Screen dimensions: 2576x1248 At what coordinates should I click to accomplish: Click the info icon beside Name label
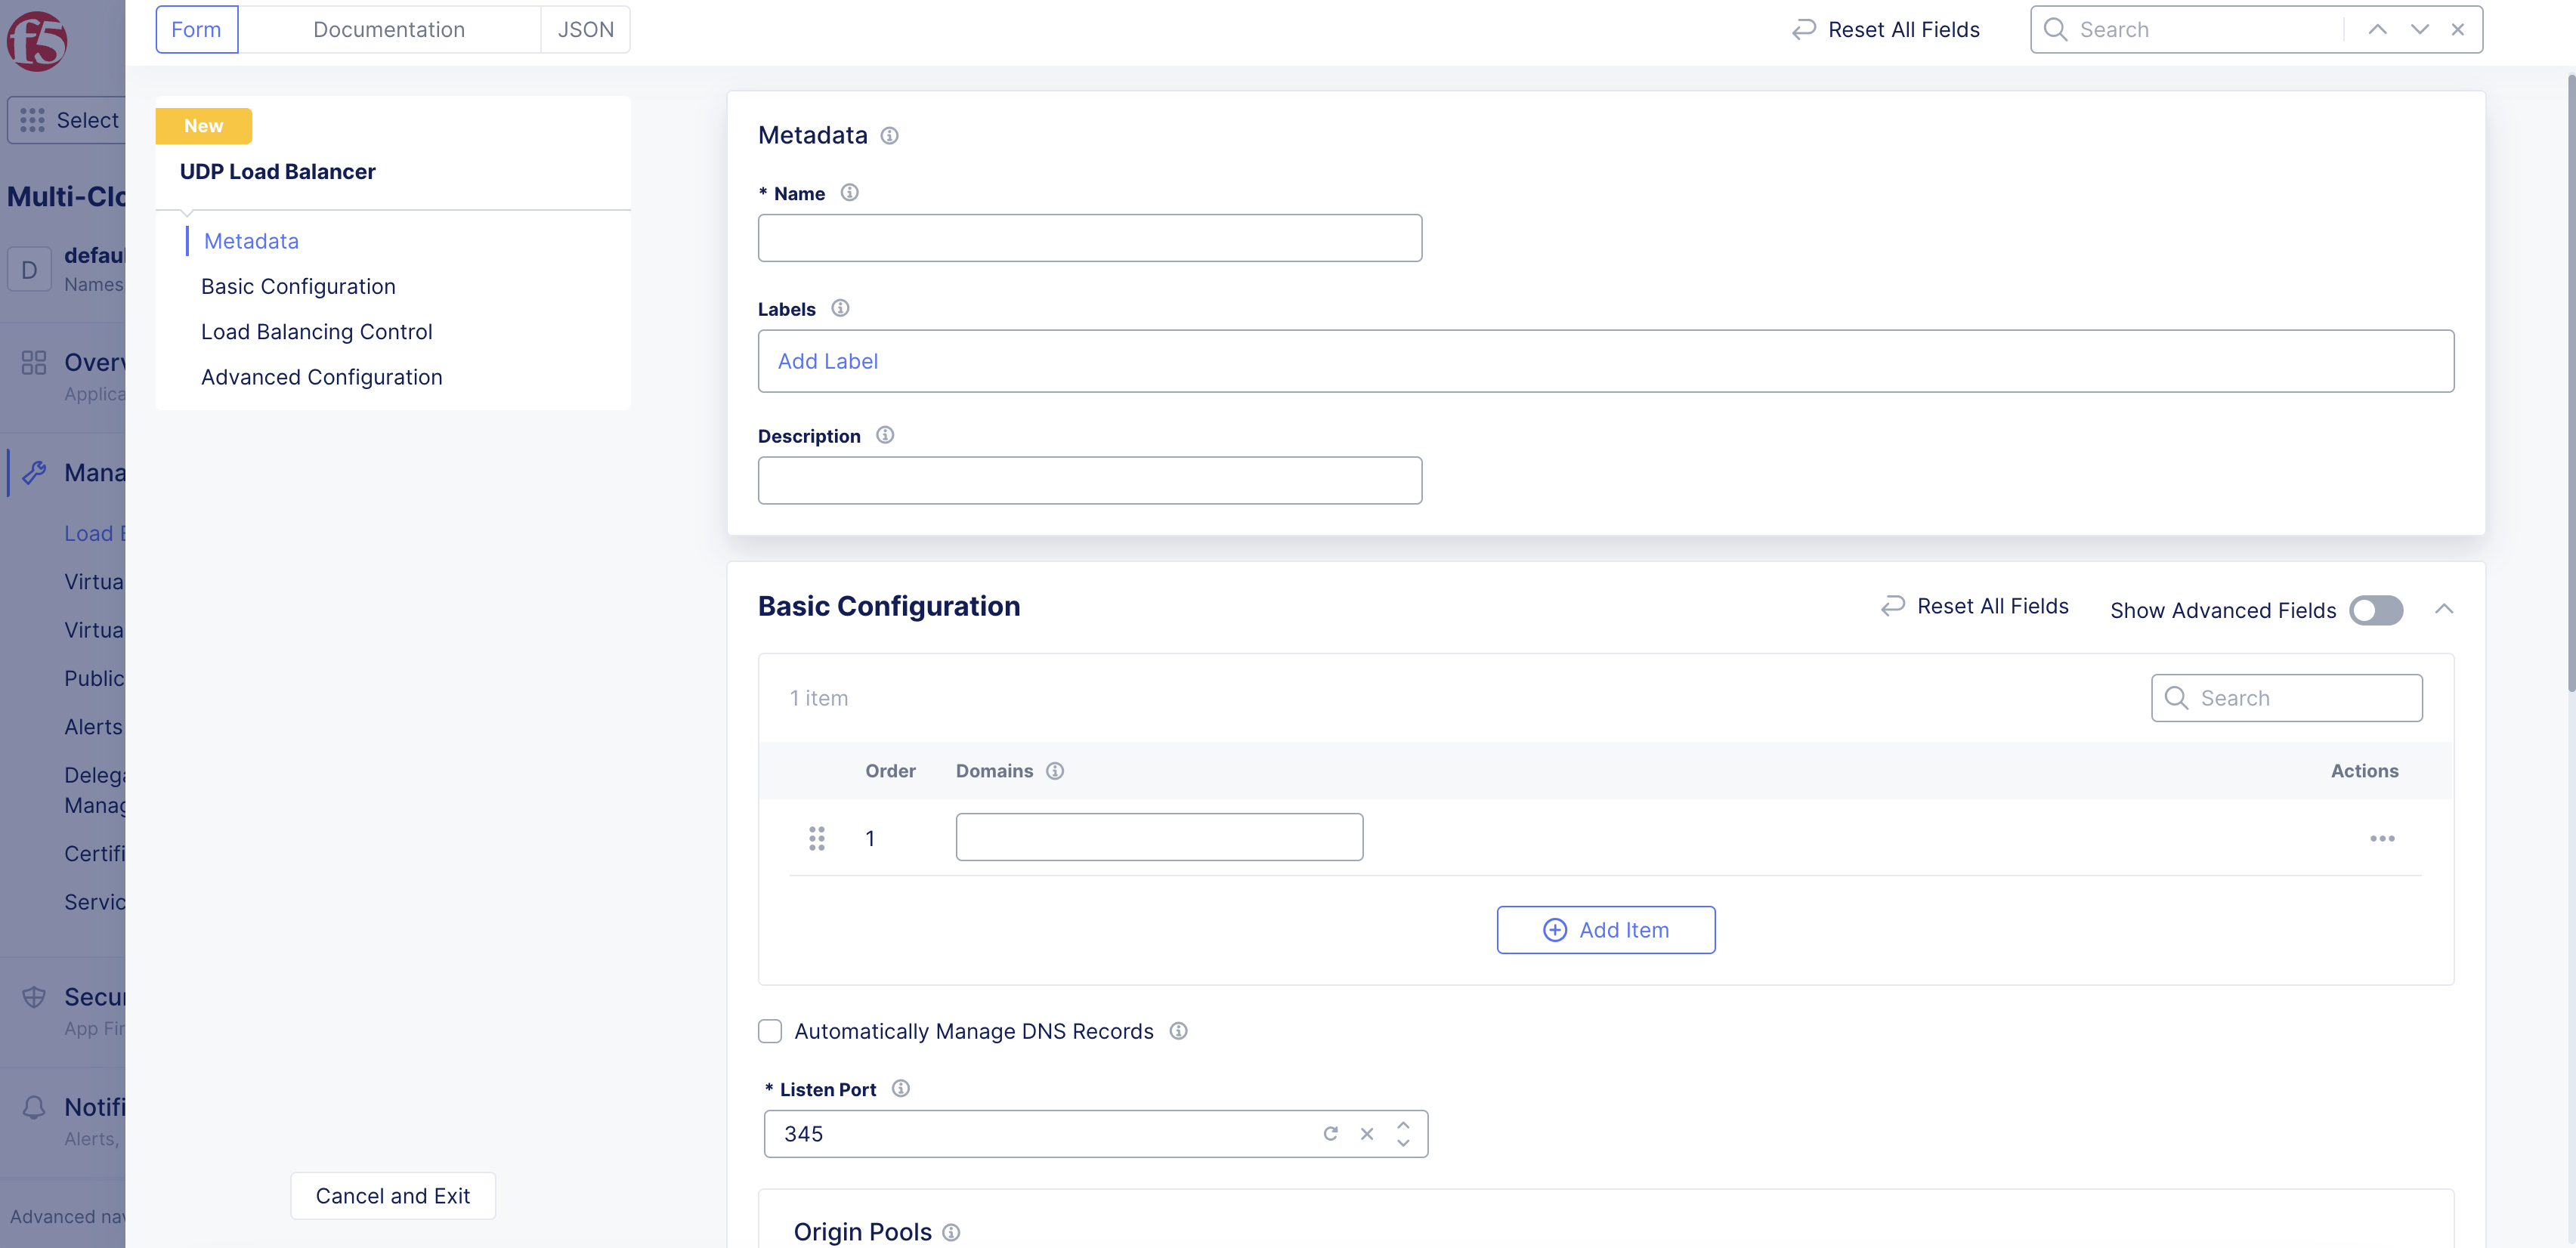pyautogui.click(x=849, y=193)
